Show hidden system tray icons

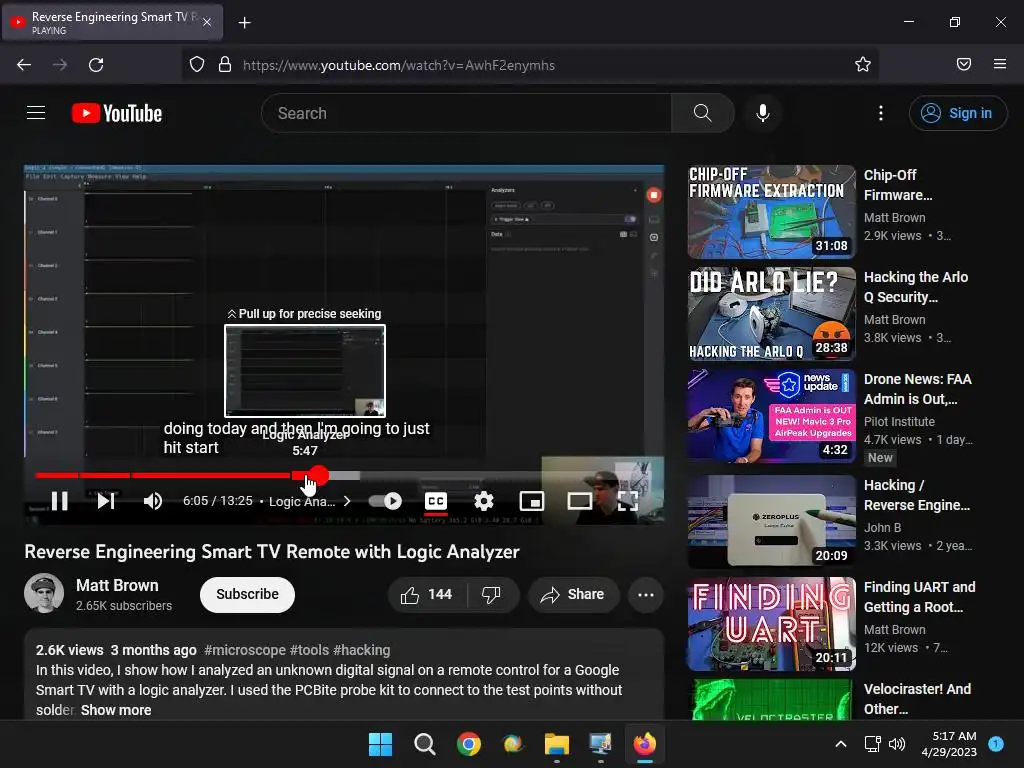click(841, 744)
